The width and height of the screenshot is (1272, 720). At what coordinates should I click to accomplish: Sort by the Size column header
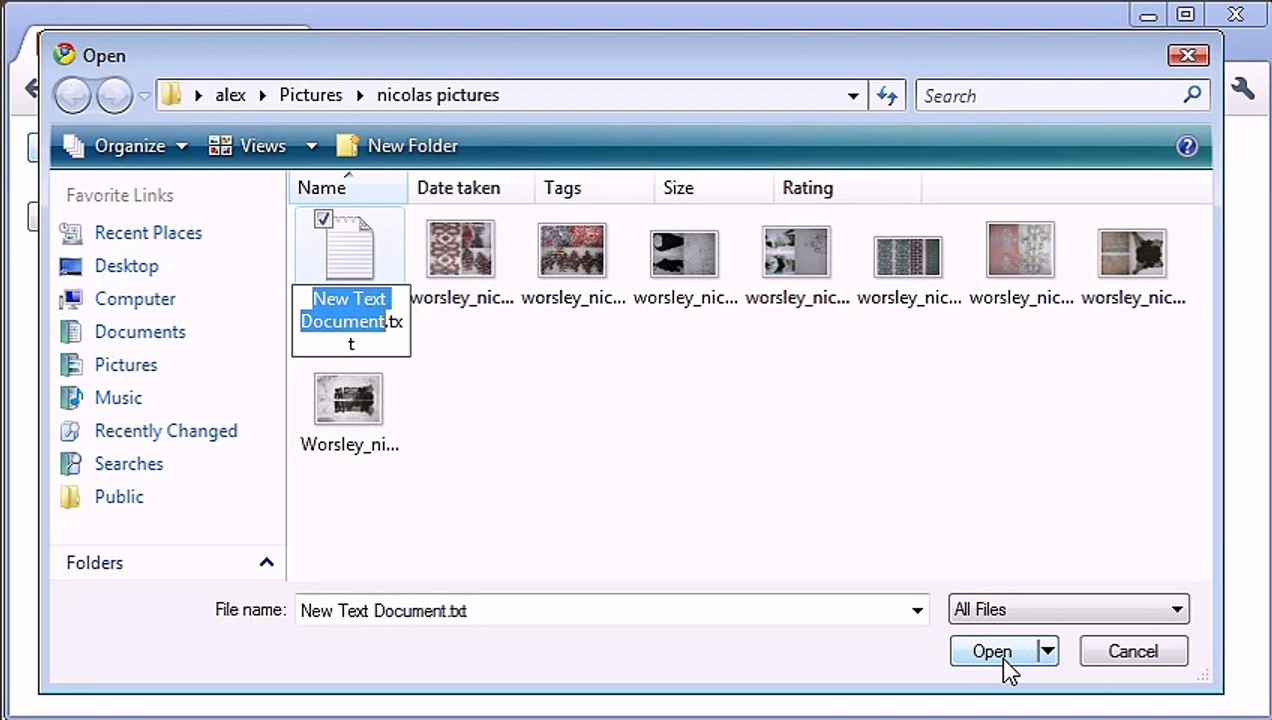point(713,188)
